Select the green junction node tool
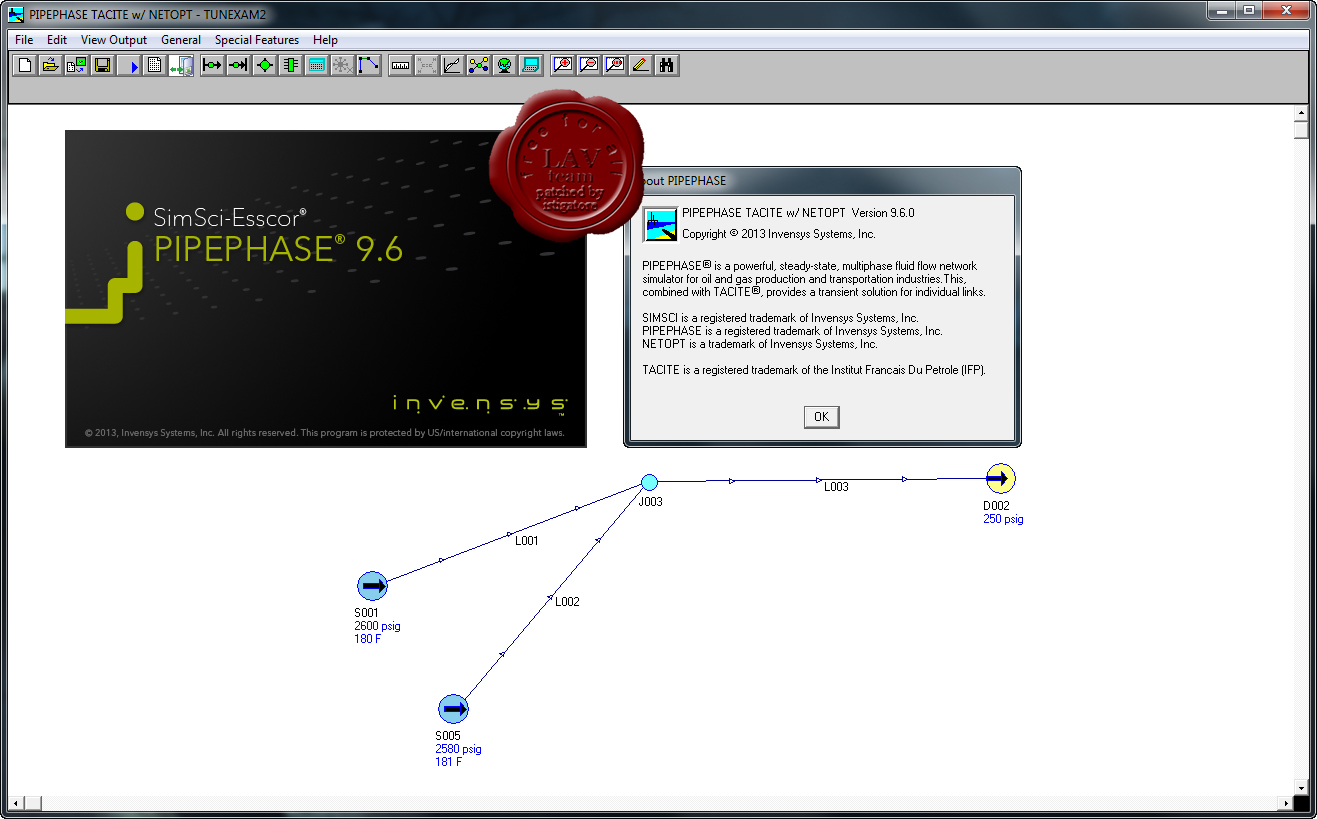The width and height of the screenshot is (1317, 819). coord(264,65)
